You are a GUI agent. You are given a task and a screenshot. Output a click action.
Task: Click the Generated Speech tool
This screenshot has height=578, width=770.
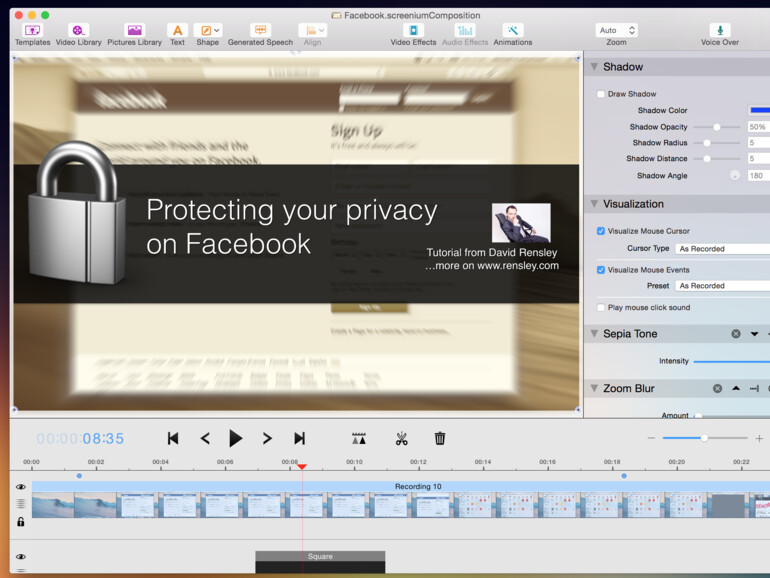pyautogui.click(x=260, y=35)
